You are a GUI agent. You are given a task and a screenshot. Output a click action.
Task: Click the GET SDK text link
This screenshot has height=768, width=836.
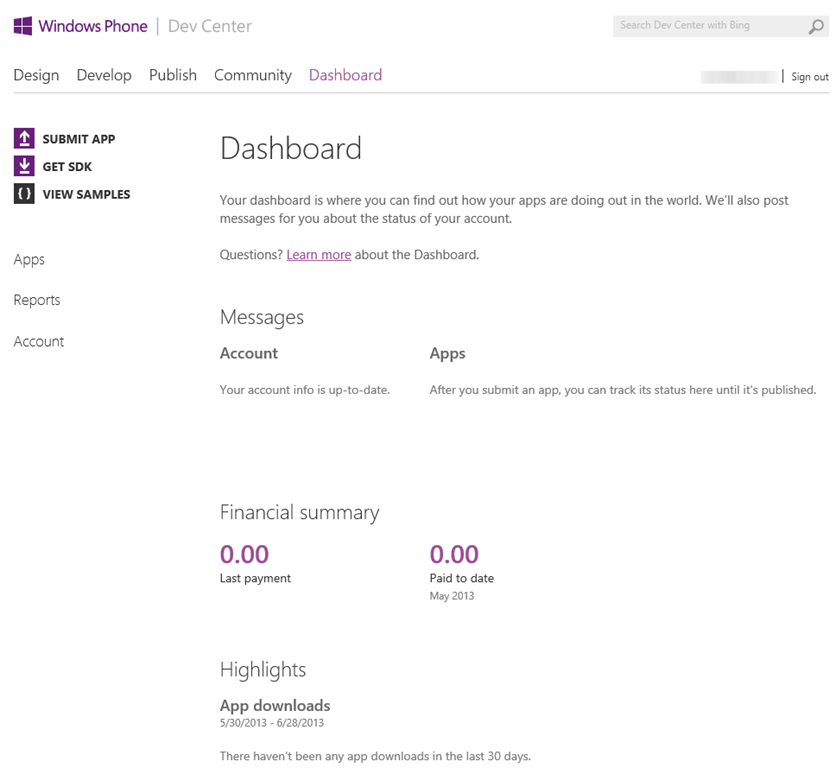pos(67,167)
